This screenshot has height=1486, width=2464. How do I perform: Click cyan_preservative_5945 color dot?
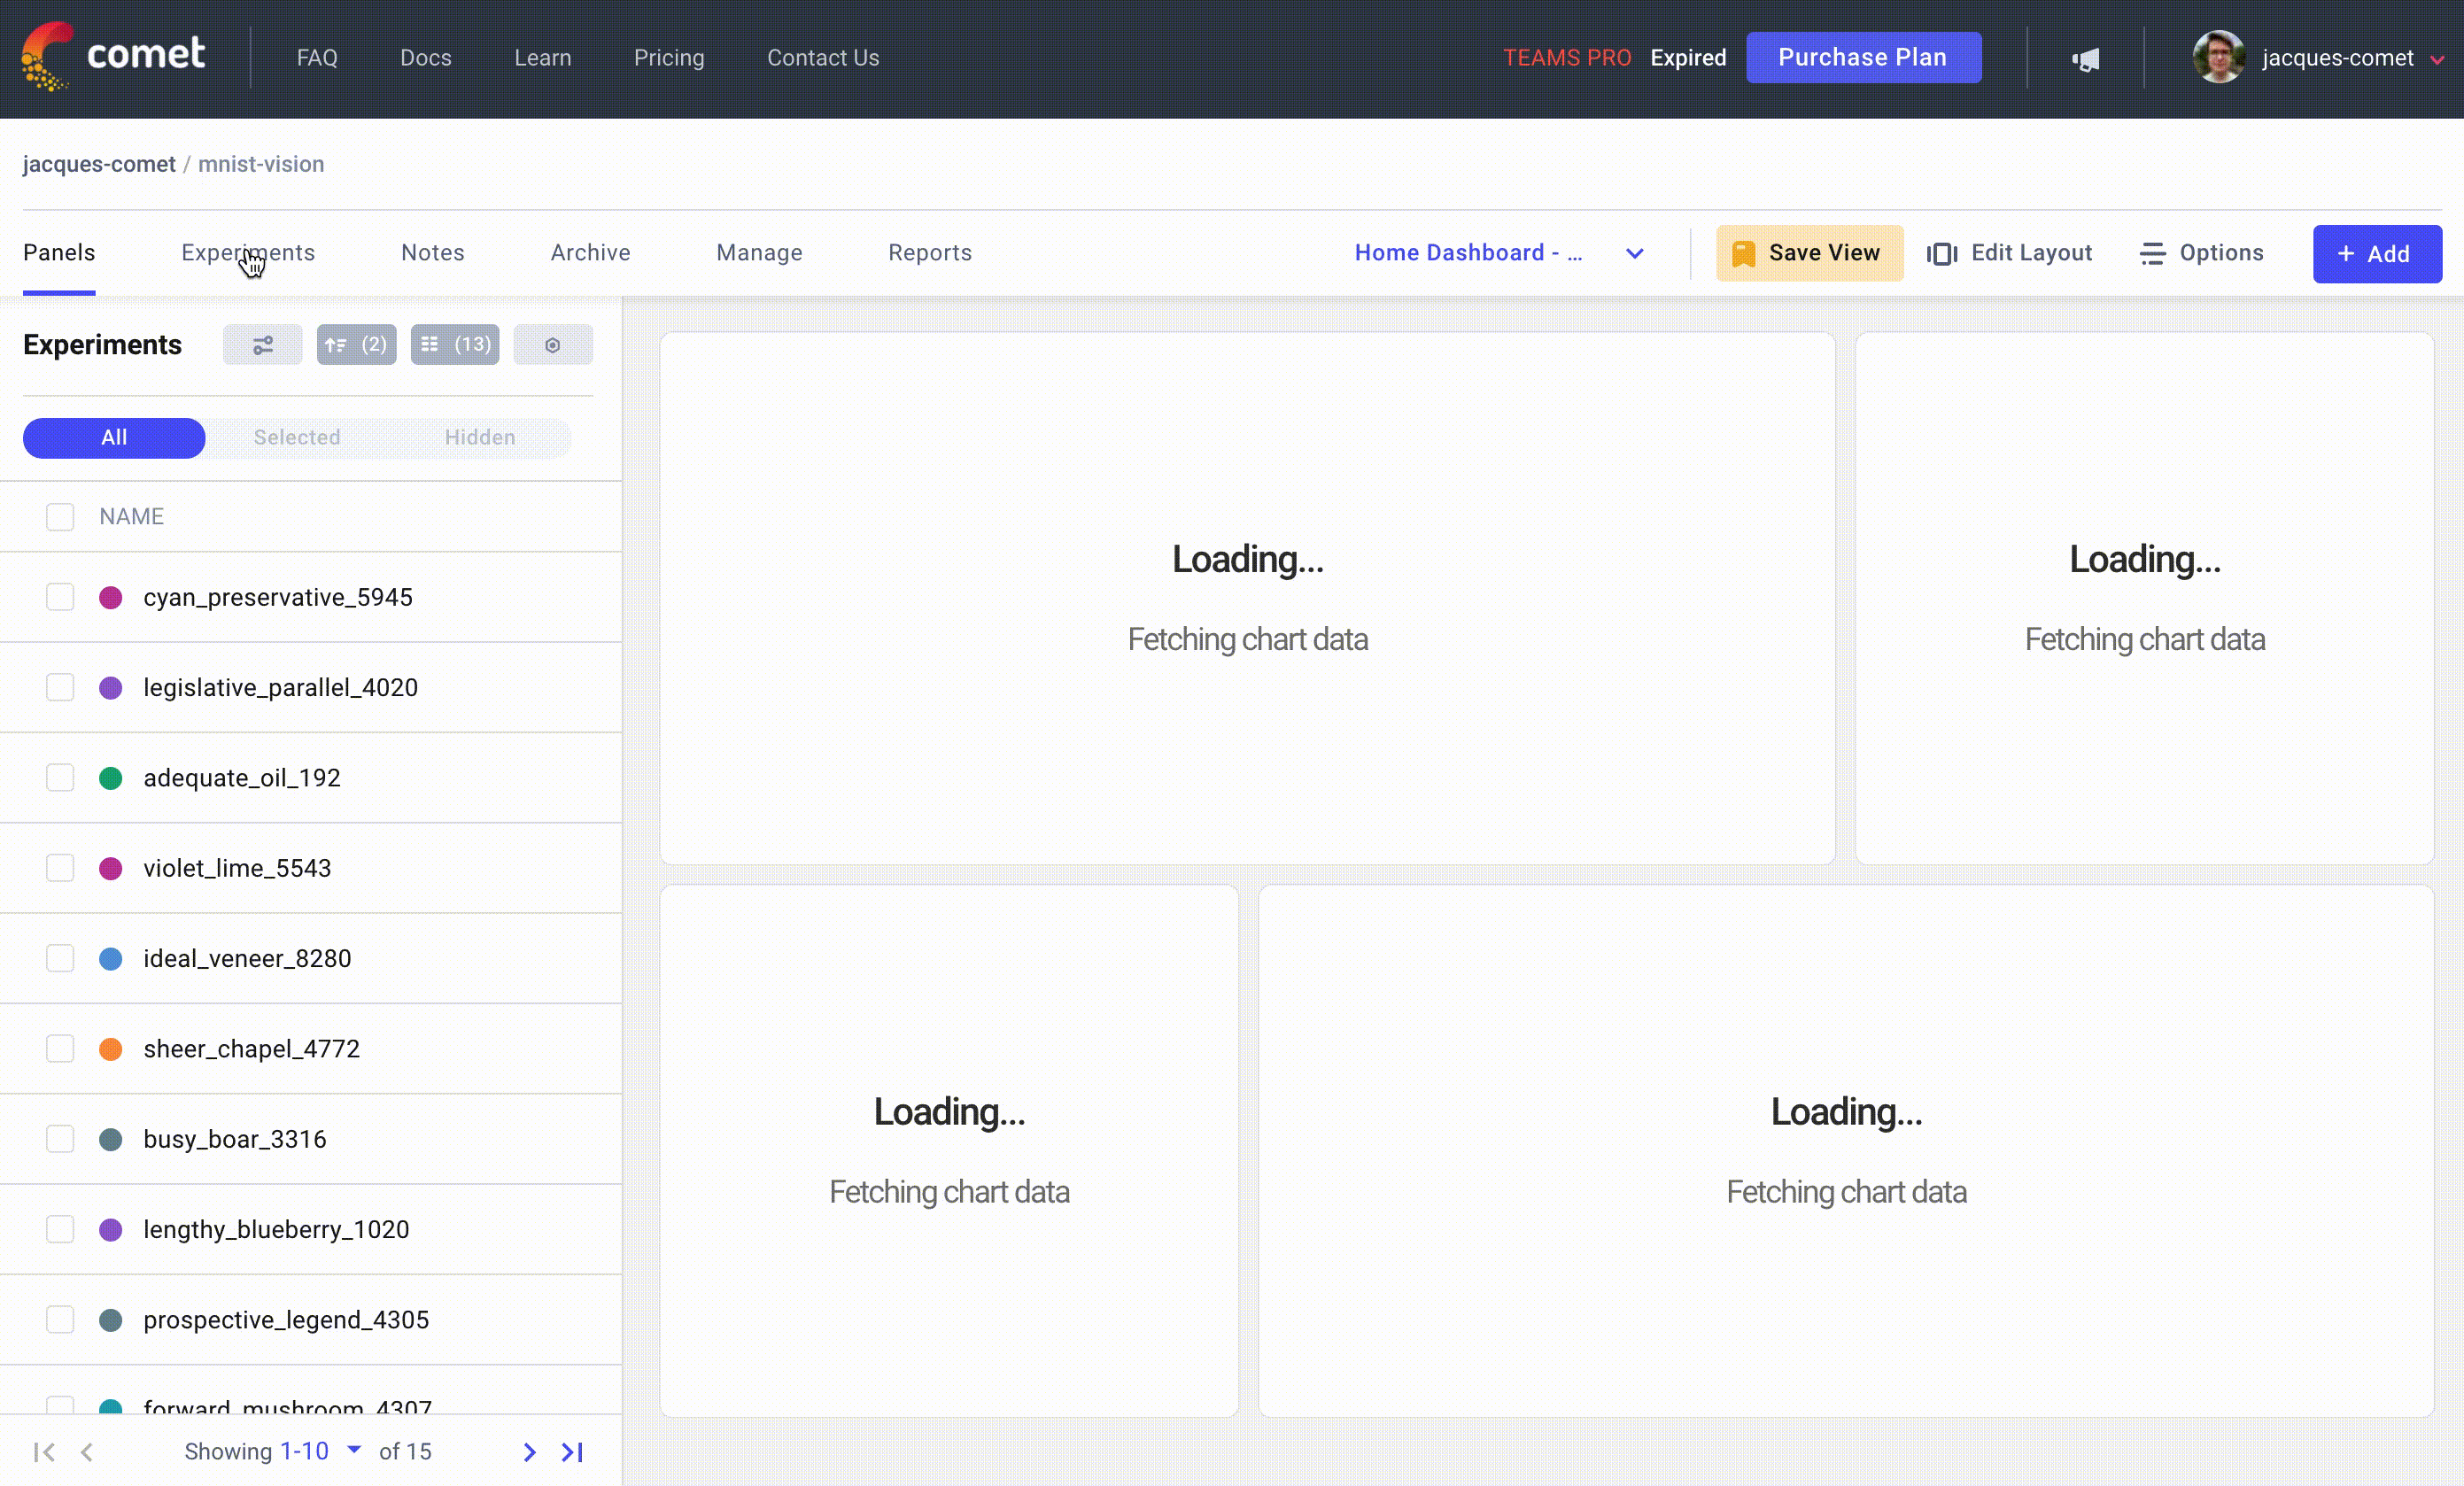(111, 598)
